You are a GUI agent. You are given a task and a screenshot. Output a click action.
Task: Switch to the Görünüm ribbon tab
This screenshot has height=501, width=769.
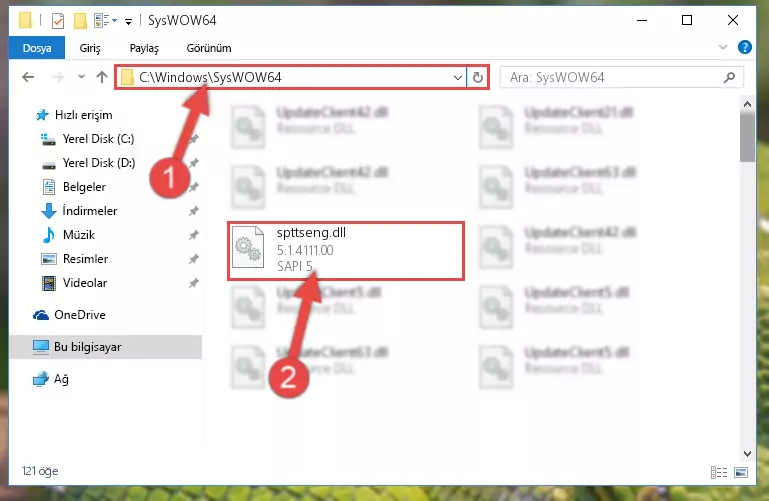(x=209, y=48)
